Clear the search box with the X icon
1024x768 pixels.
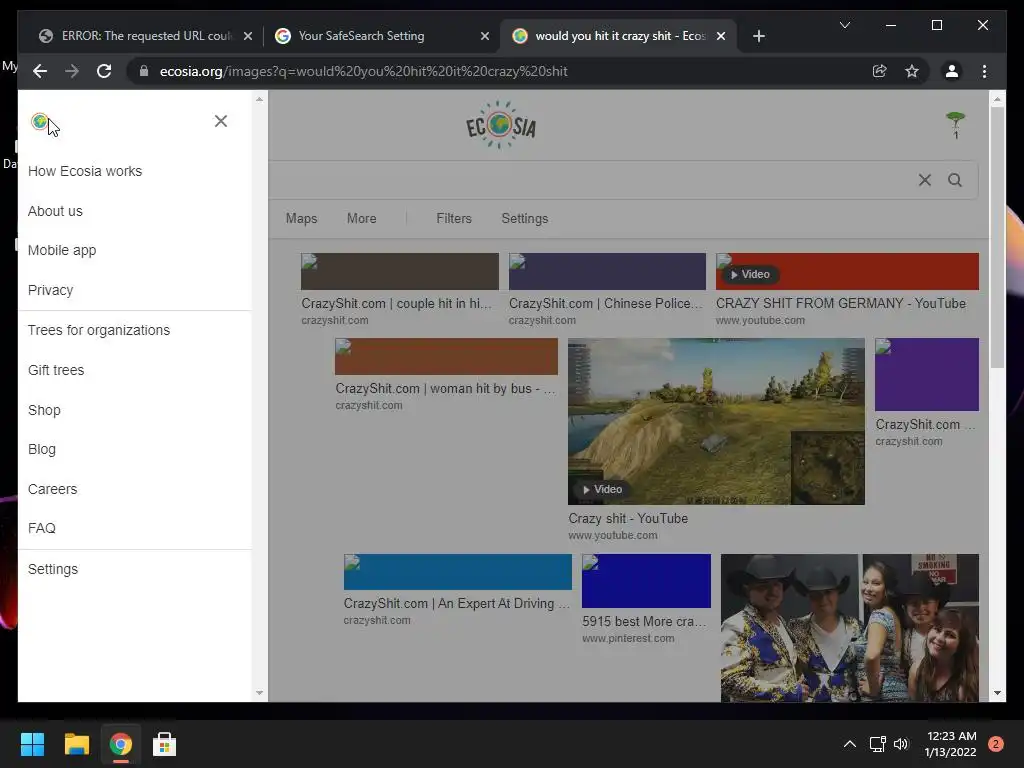925,180
